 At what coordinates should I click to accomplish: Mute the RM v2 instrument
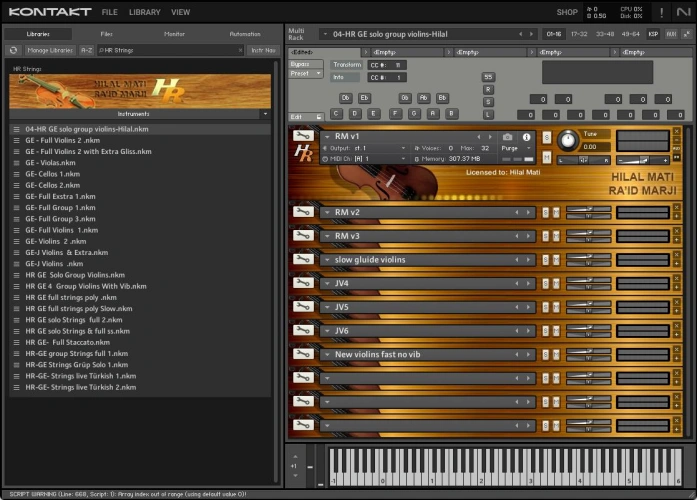[554, 212]
